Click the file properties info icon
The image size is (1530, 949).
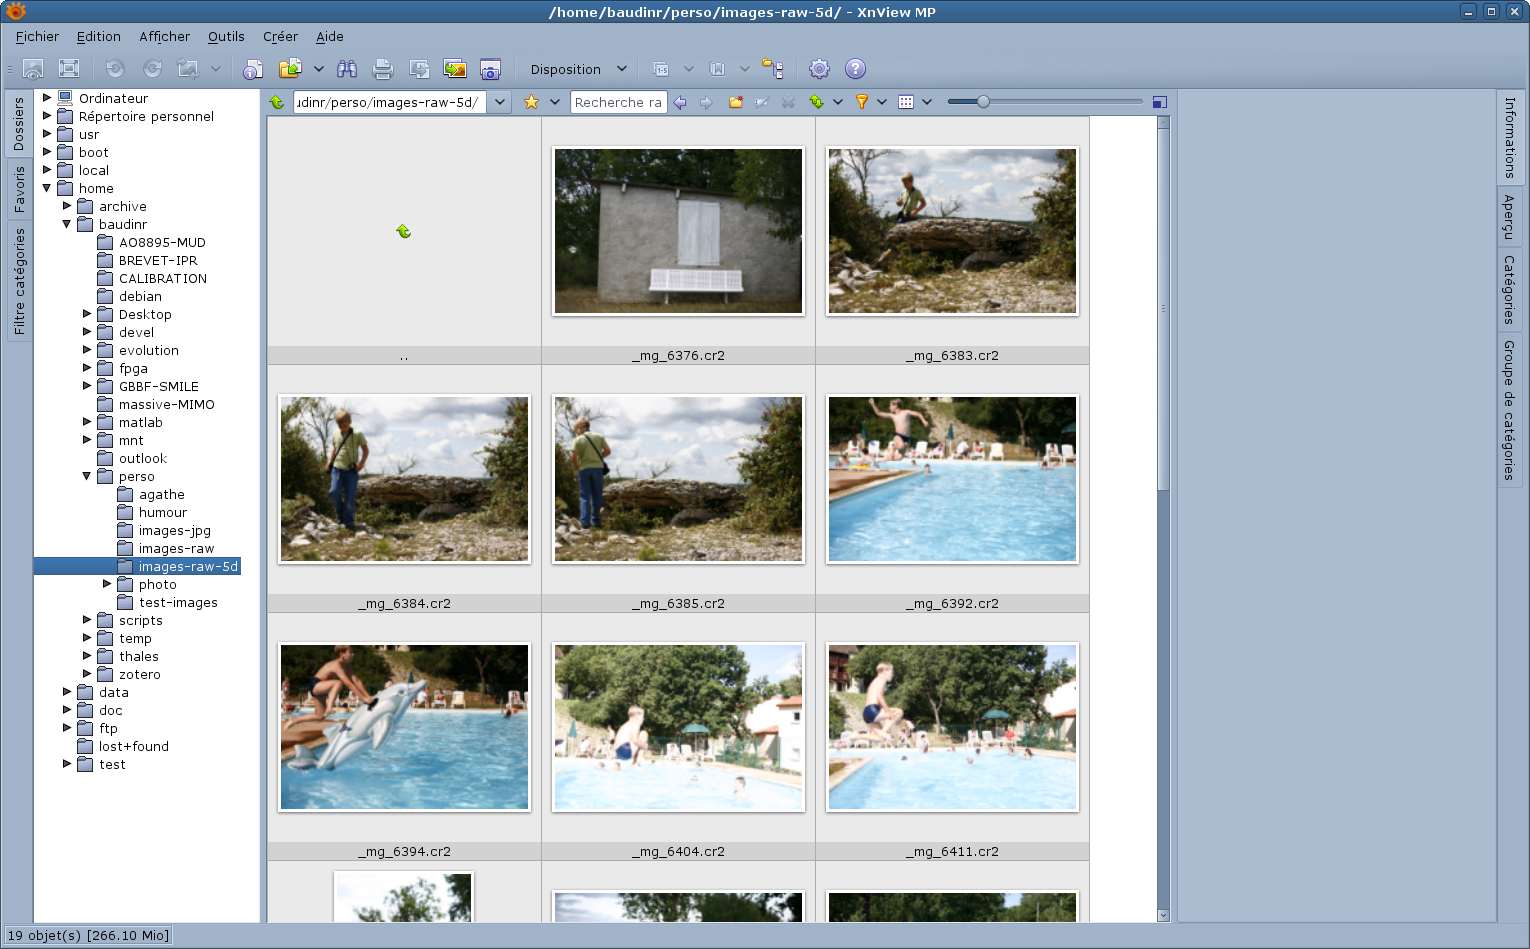coord(253,69)
